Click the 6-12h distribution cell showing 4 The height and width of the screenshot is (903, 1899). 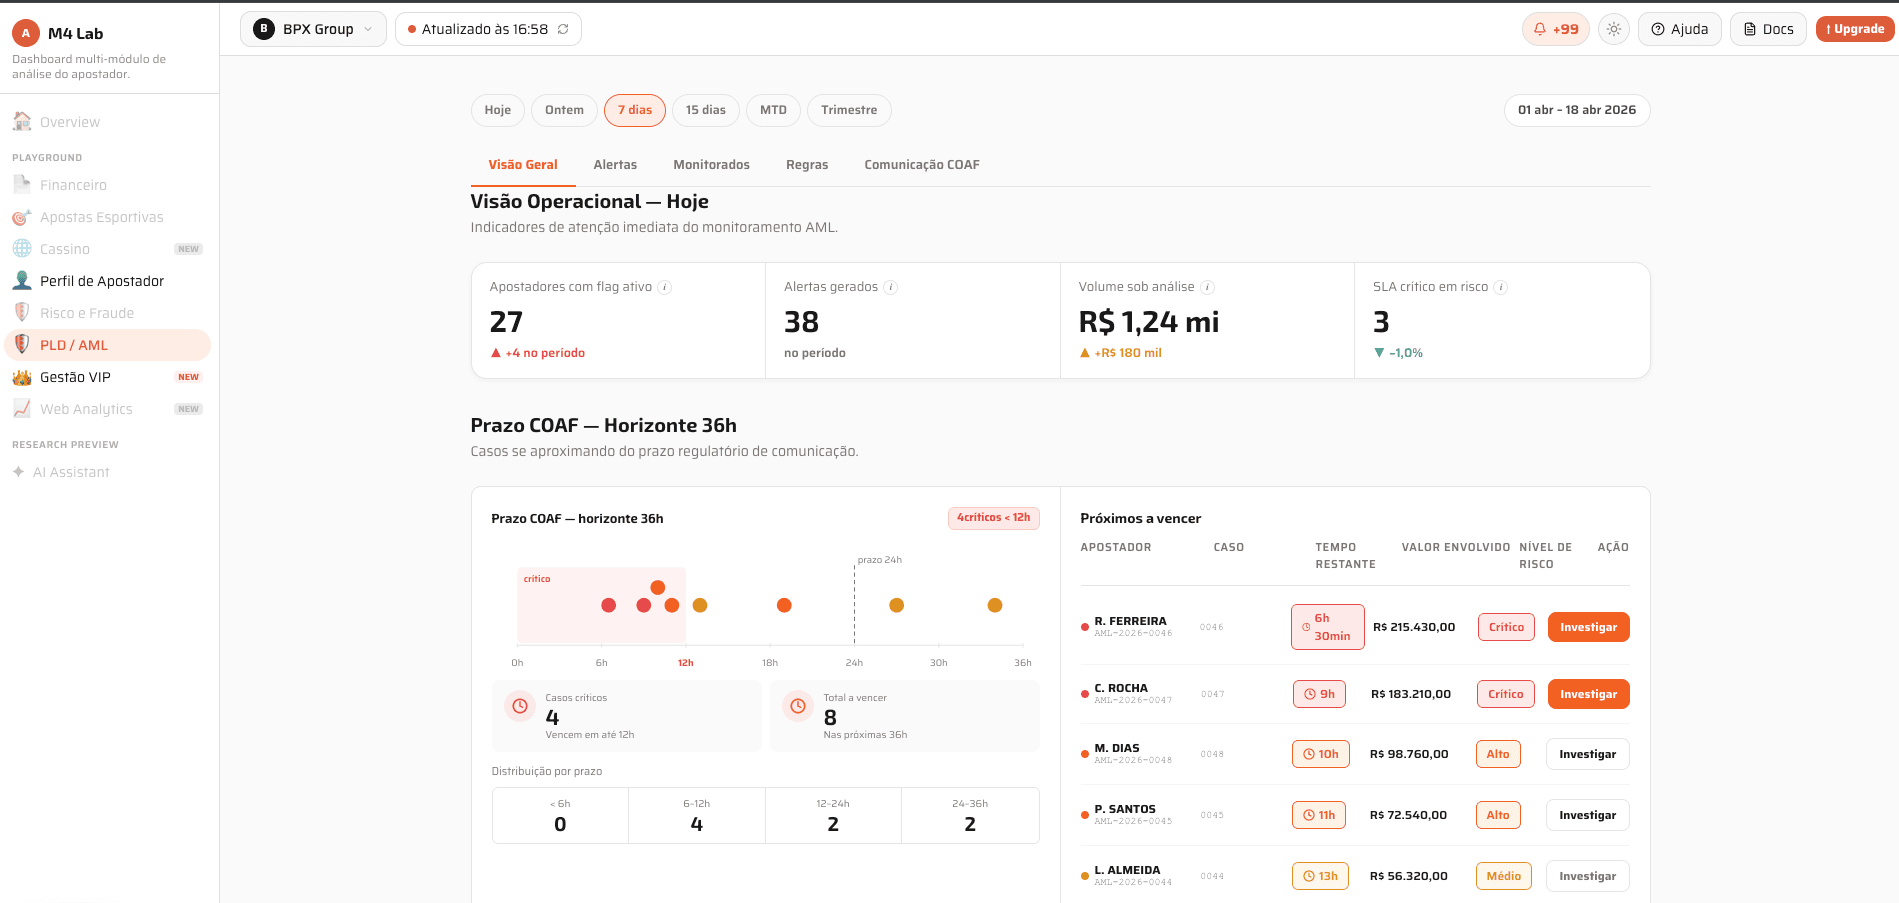coord(697,815)
